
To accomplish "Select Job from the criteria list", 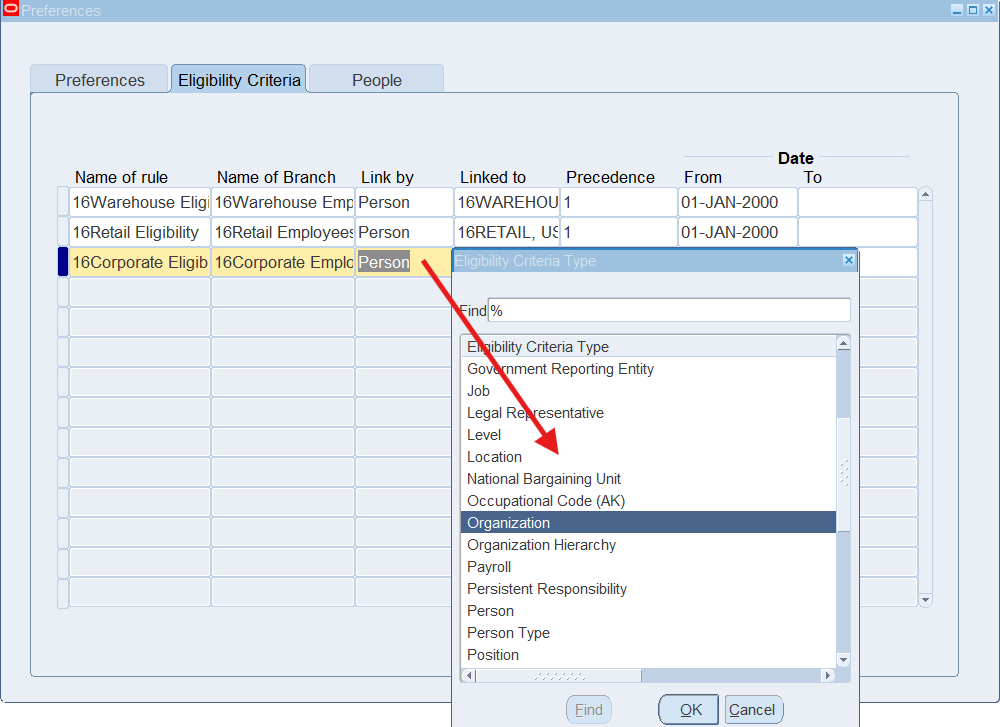I will tap(477, 391).
